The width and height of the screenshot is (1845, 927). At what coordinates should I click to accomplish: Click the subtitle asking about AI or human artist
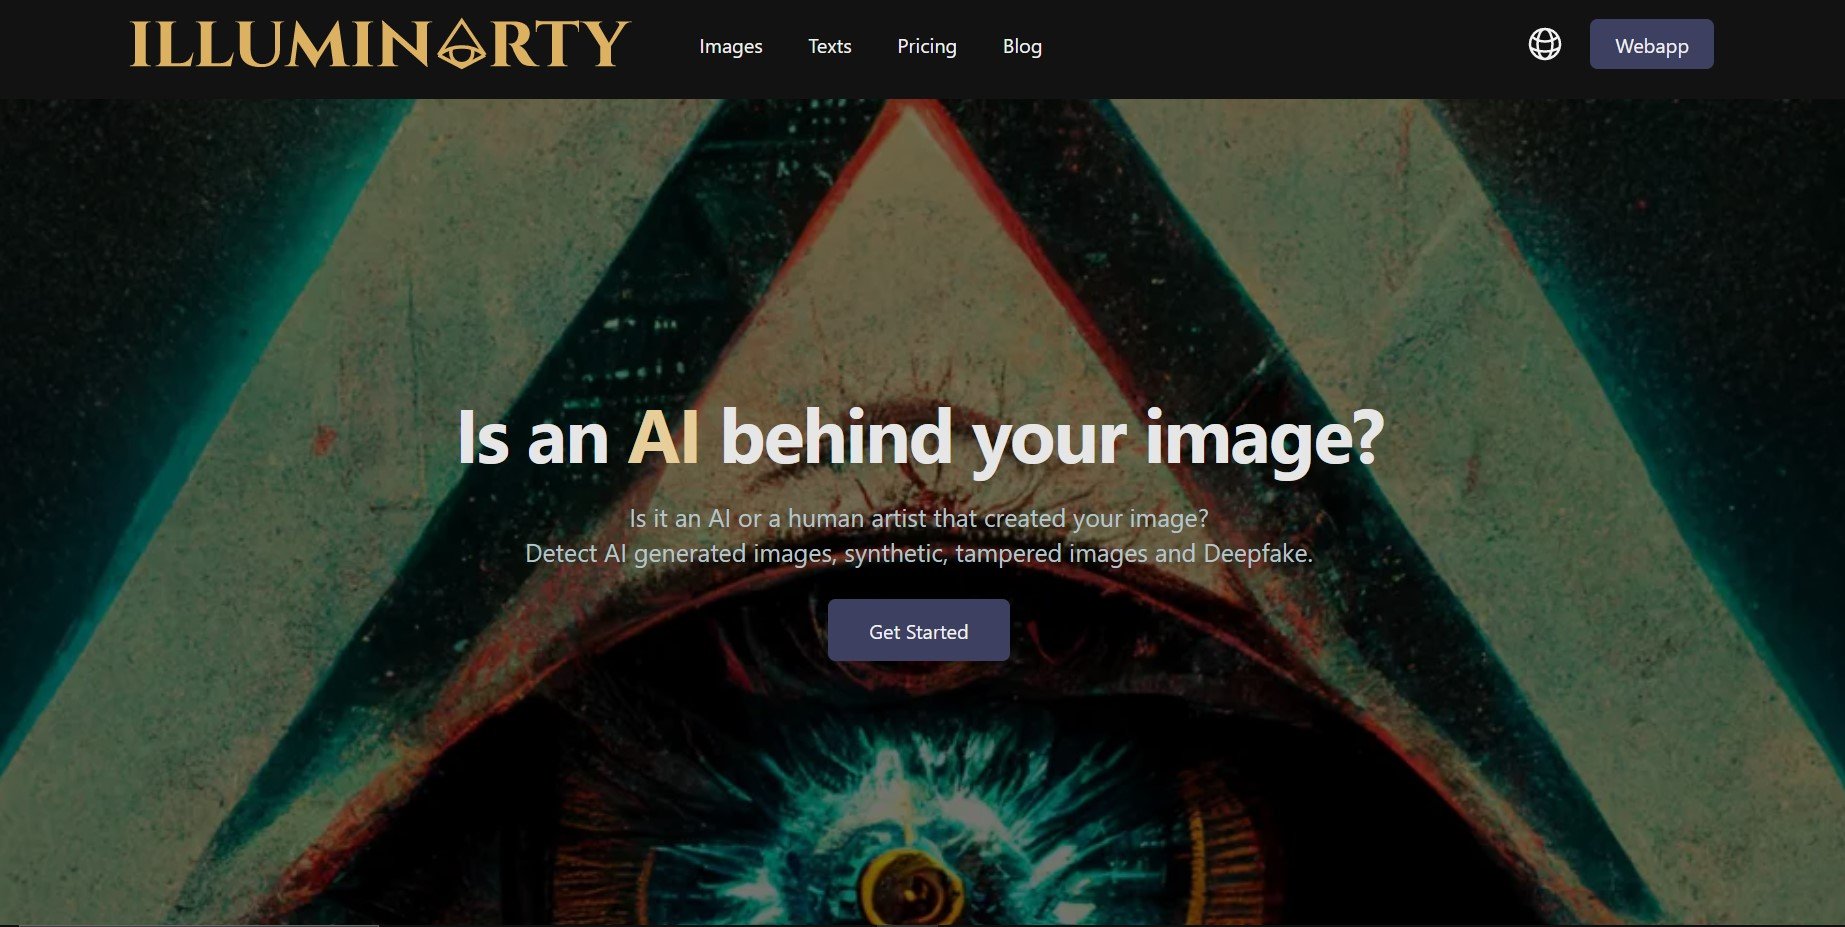918,518
